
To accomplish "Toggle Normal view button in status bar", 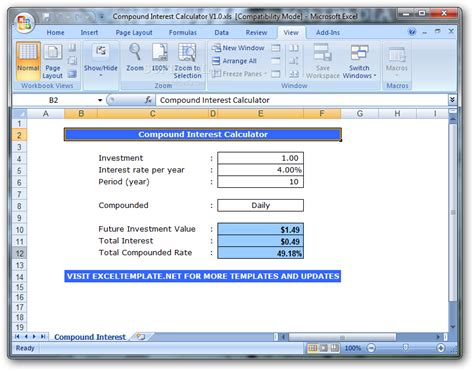I will [313, 348].
